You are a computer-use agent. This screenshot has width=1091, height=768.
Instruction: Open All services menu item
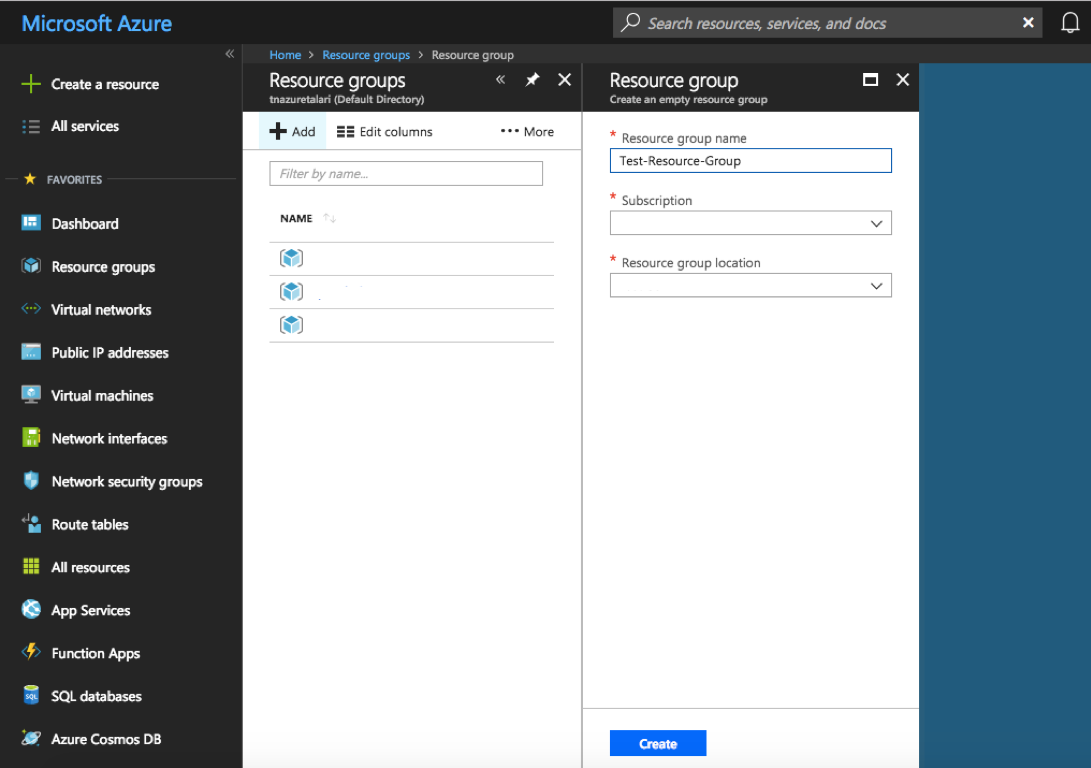click(85, 126)
